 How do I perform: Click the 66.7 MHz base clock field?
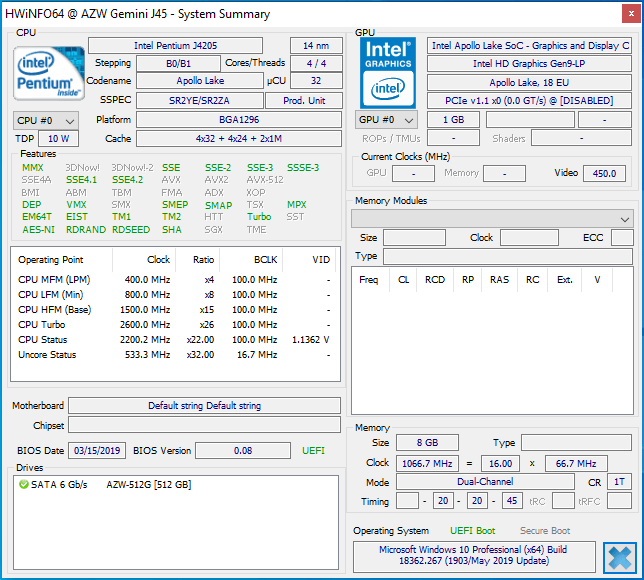click(576, 464)
